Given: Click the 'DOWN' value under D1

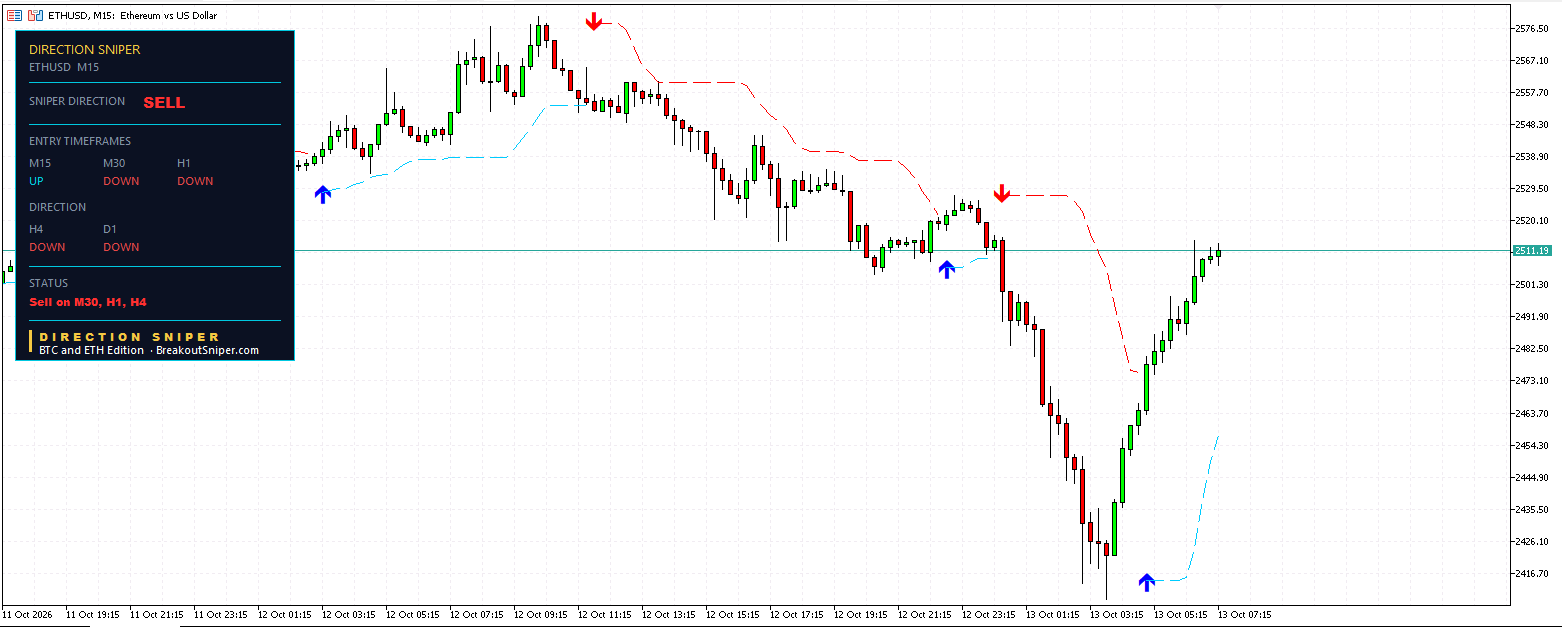Looking at the screenshot, I should coord(121,247).
